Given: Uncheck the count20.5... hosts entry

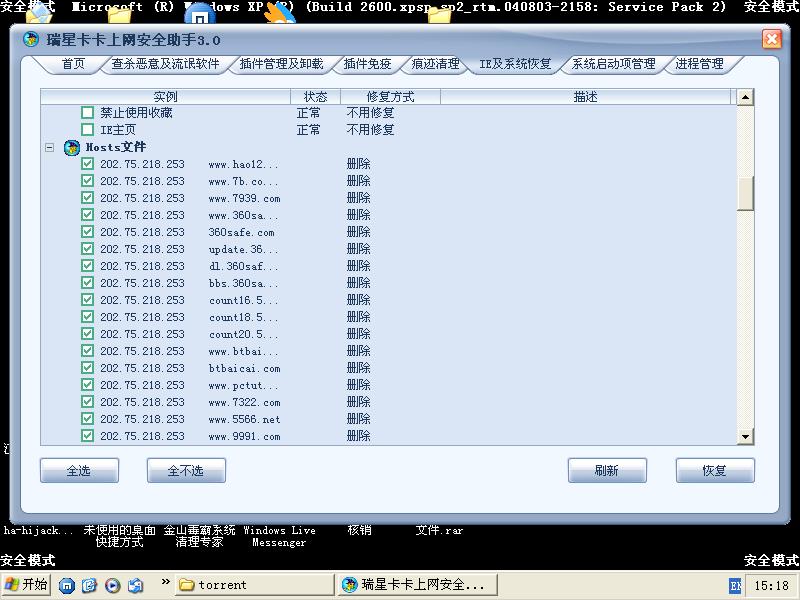Looking at the screenshot, I should point(88,334).
